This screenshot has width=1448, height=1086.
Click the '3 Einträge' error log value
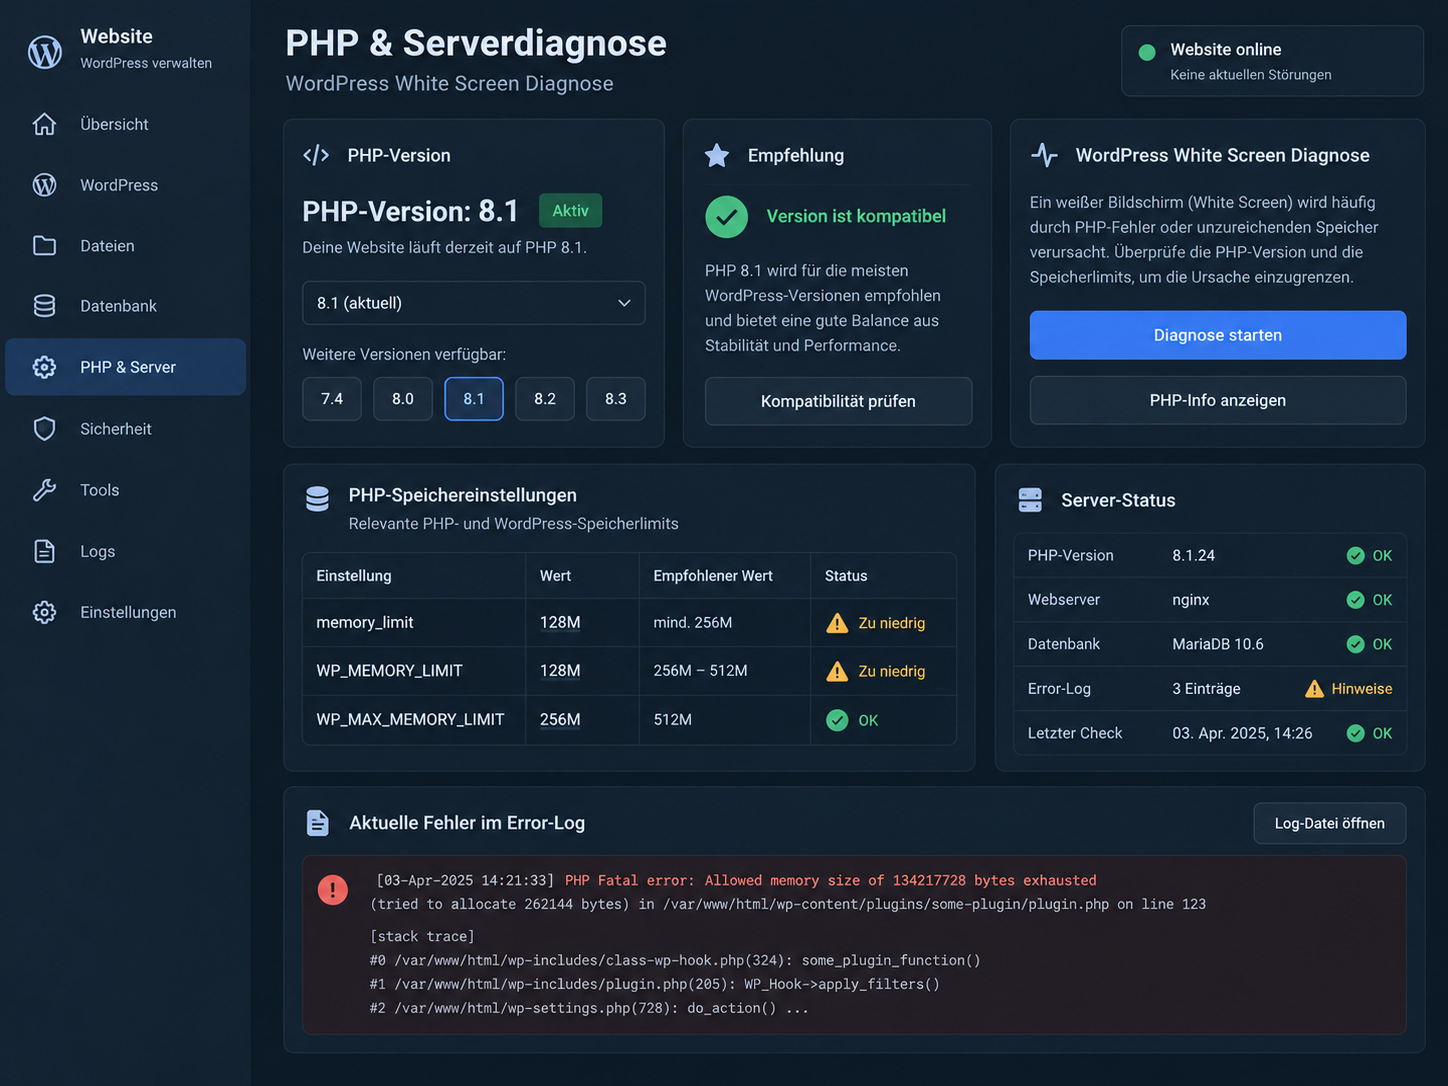pyautogui.click(x=1206, y=689)
